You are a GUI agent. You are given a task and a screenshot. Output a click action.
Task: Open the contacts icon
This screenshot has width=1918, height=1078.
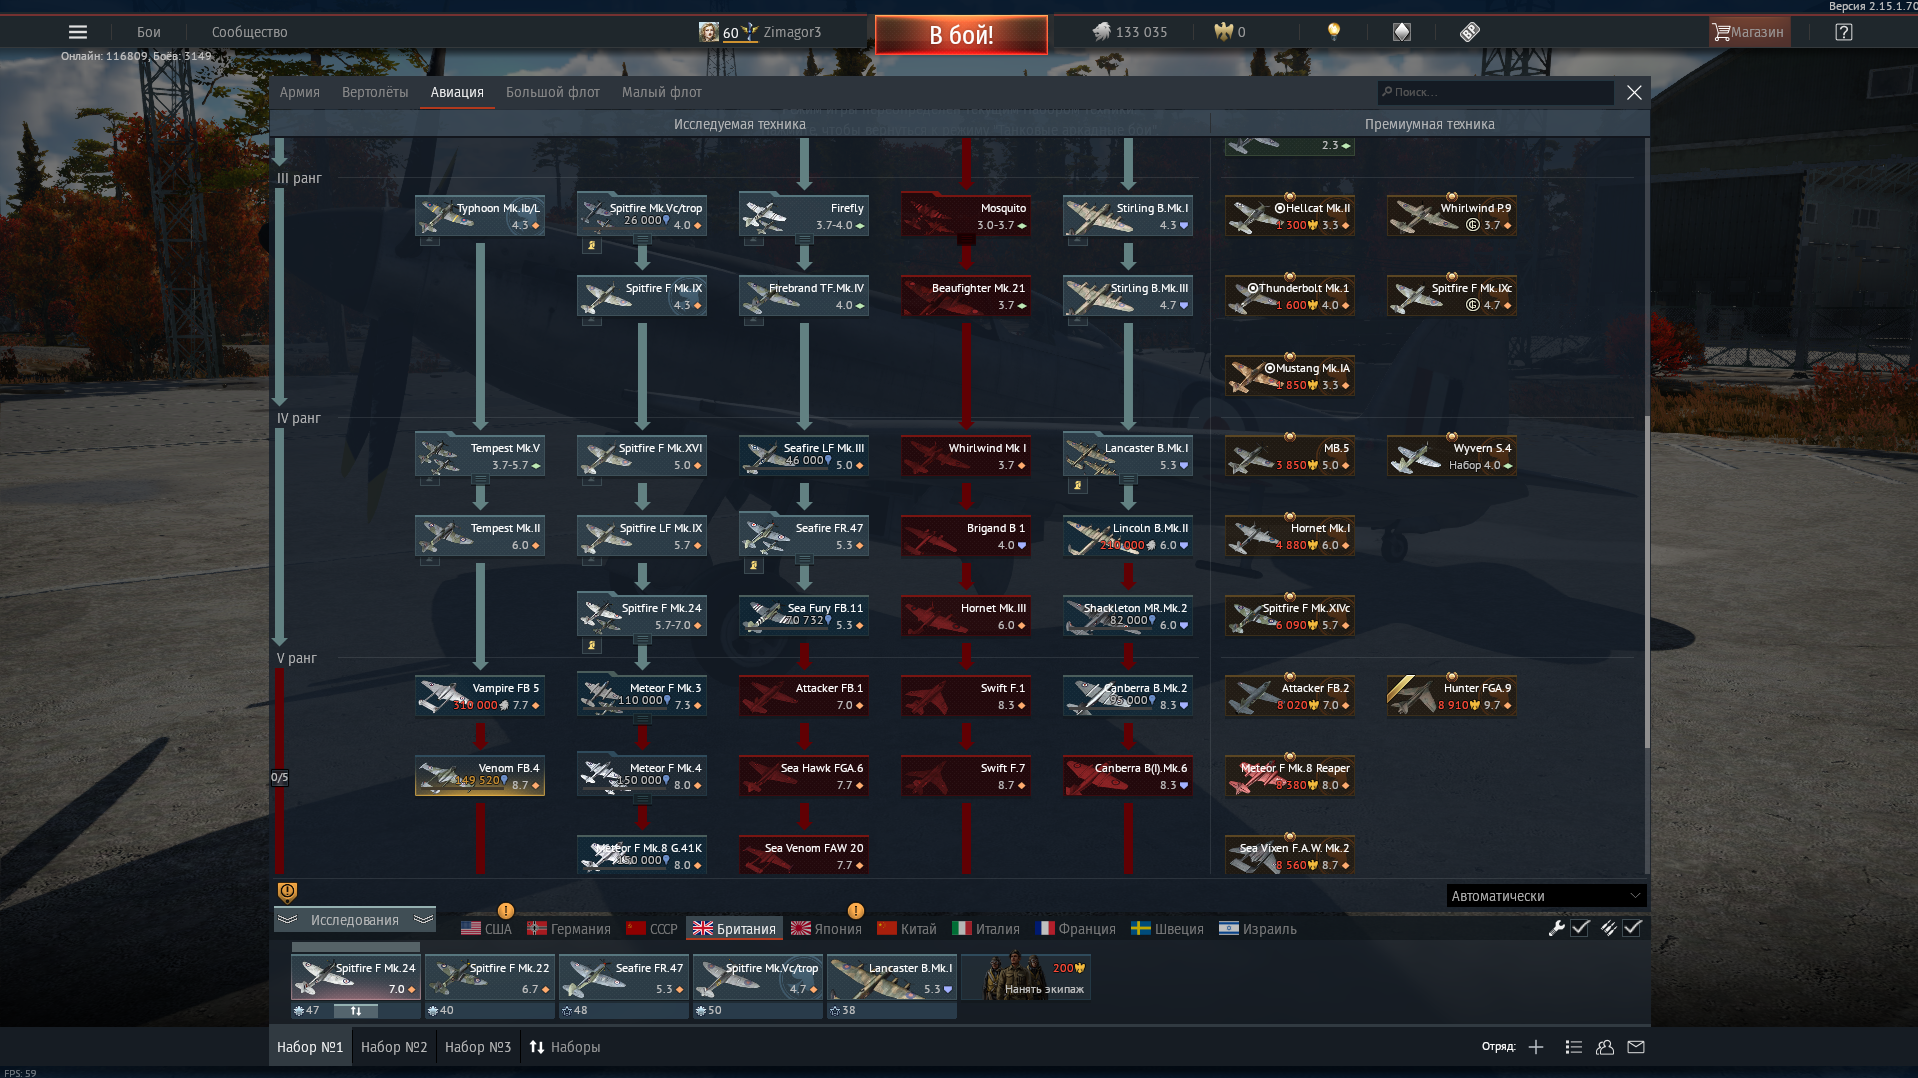point(1605,1047)
